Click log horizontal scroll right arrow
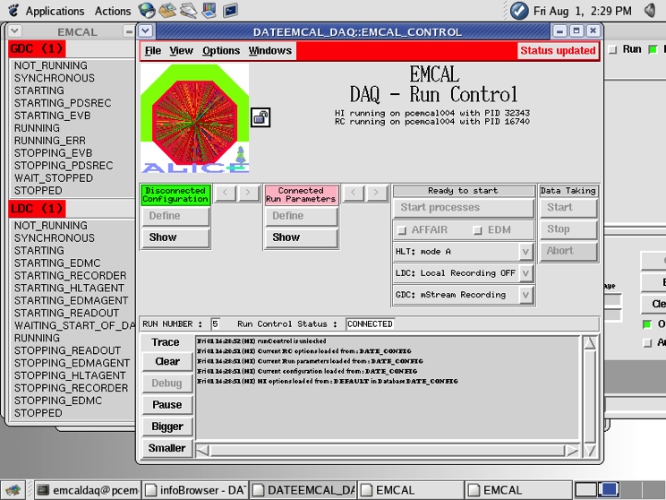 pos(573,450)
